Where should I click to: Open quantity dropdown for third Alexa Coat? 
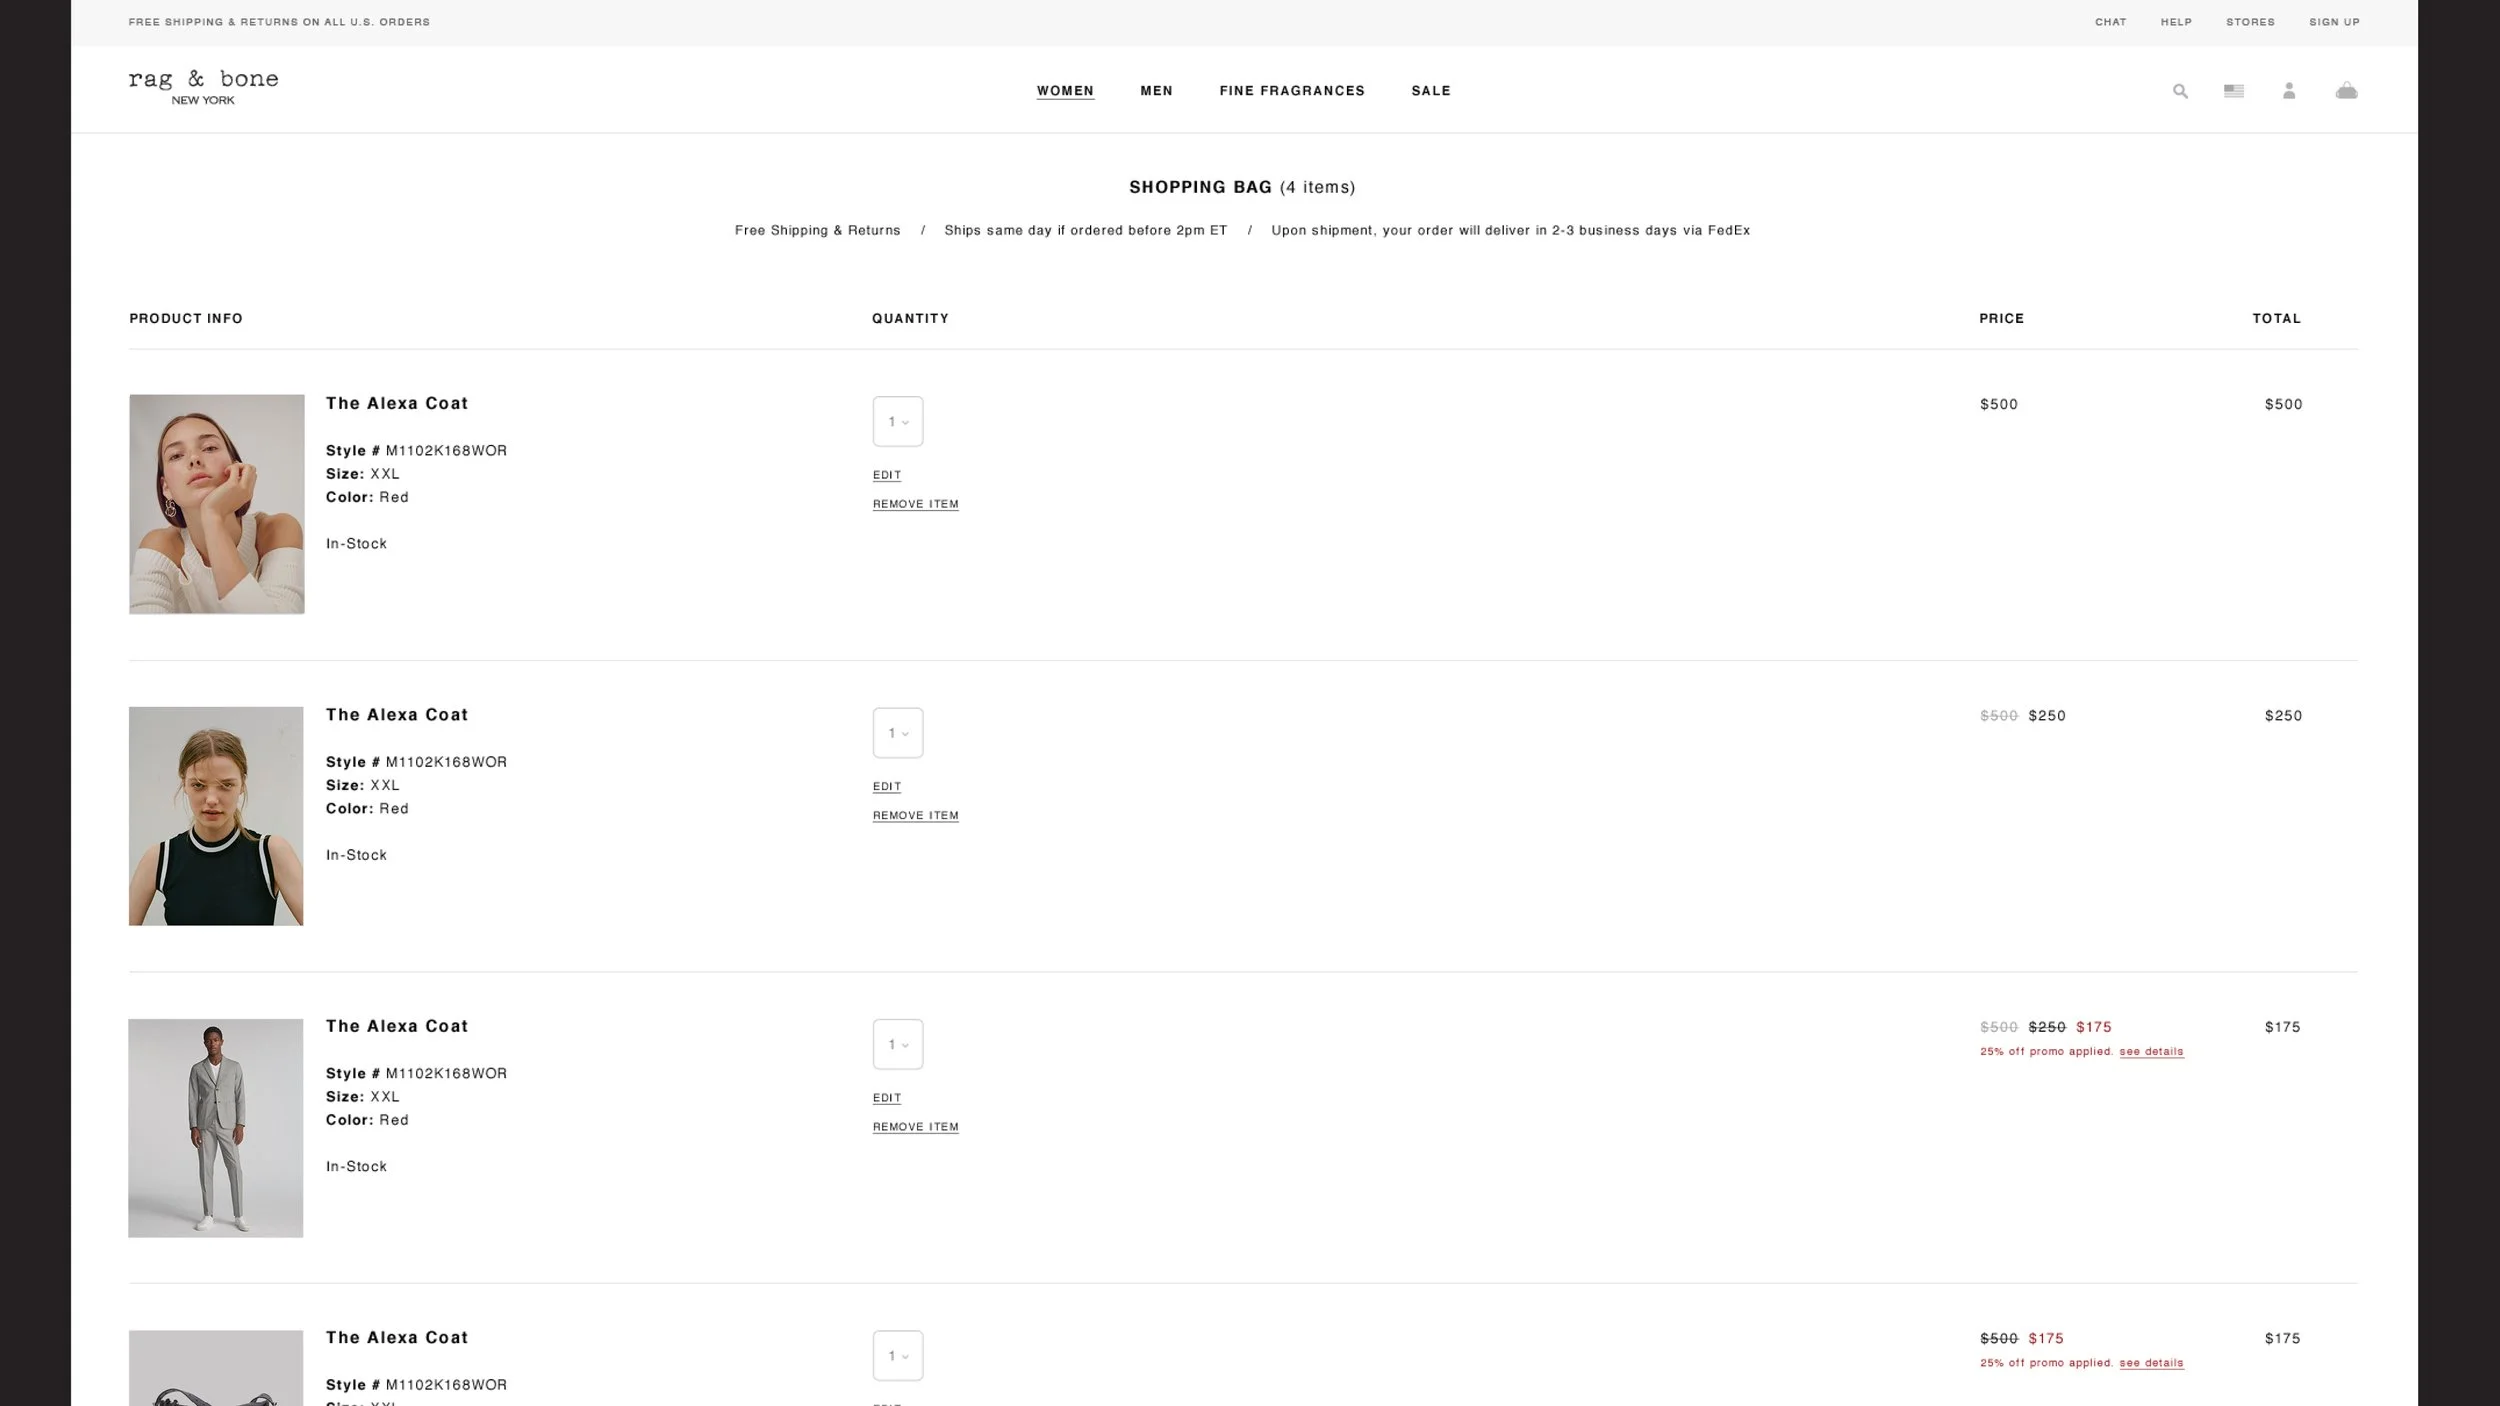897,1044
